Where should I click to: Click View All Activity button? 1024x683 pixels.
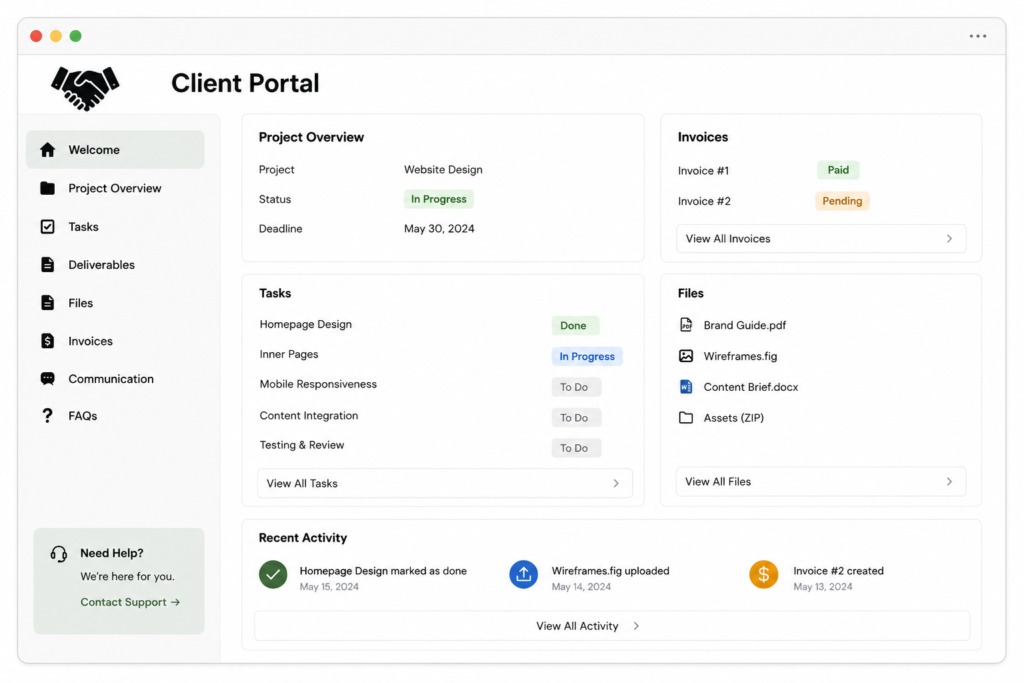tap(612, 626)
